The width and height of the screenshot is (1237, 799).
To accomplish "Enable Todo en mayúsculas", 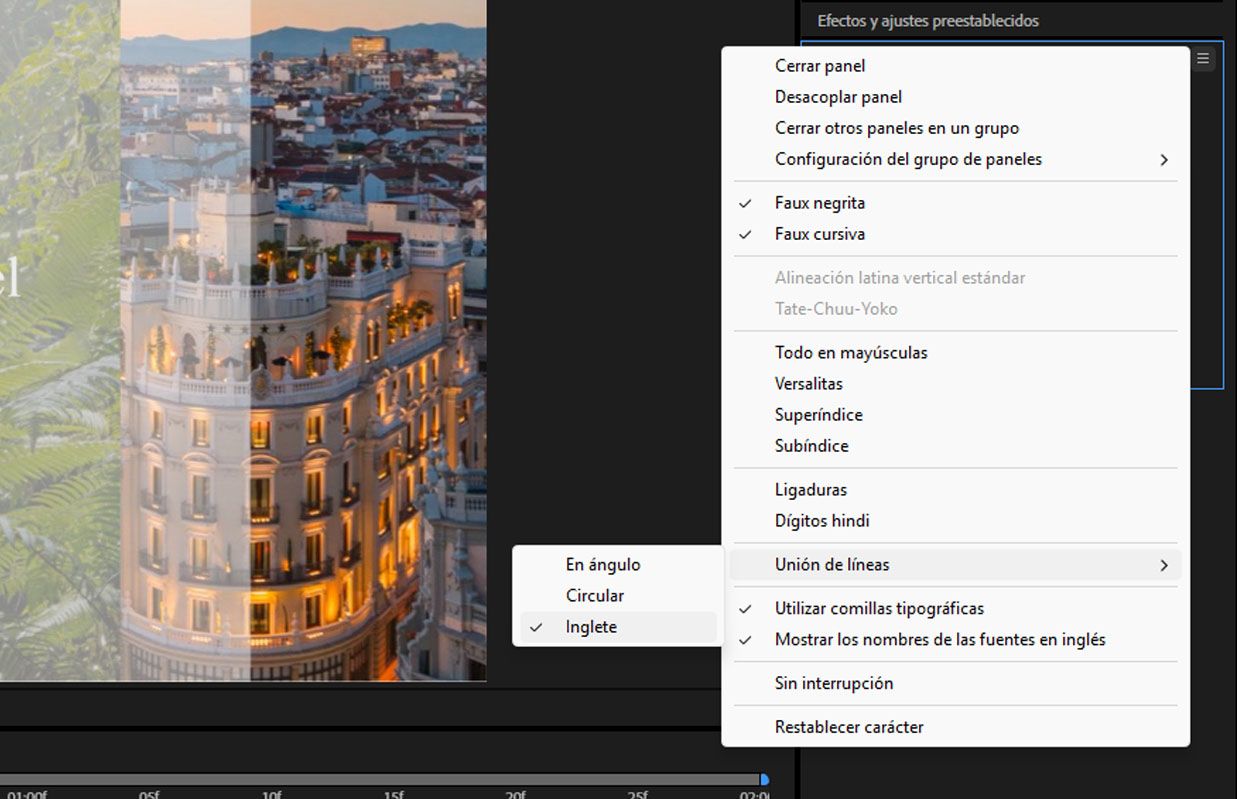I will [x=850, y=352].
